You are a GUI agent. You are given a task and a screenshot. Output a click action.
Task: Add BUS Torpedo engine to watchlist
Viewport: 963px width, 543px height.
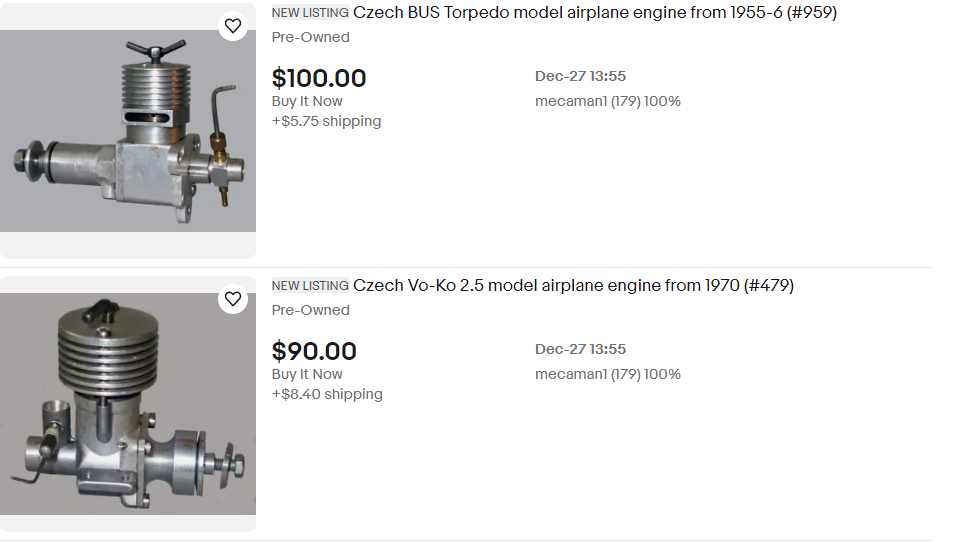click(232, 26)
